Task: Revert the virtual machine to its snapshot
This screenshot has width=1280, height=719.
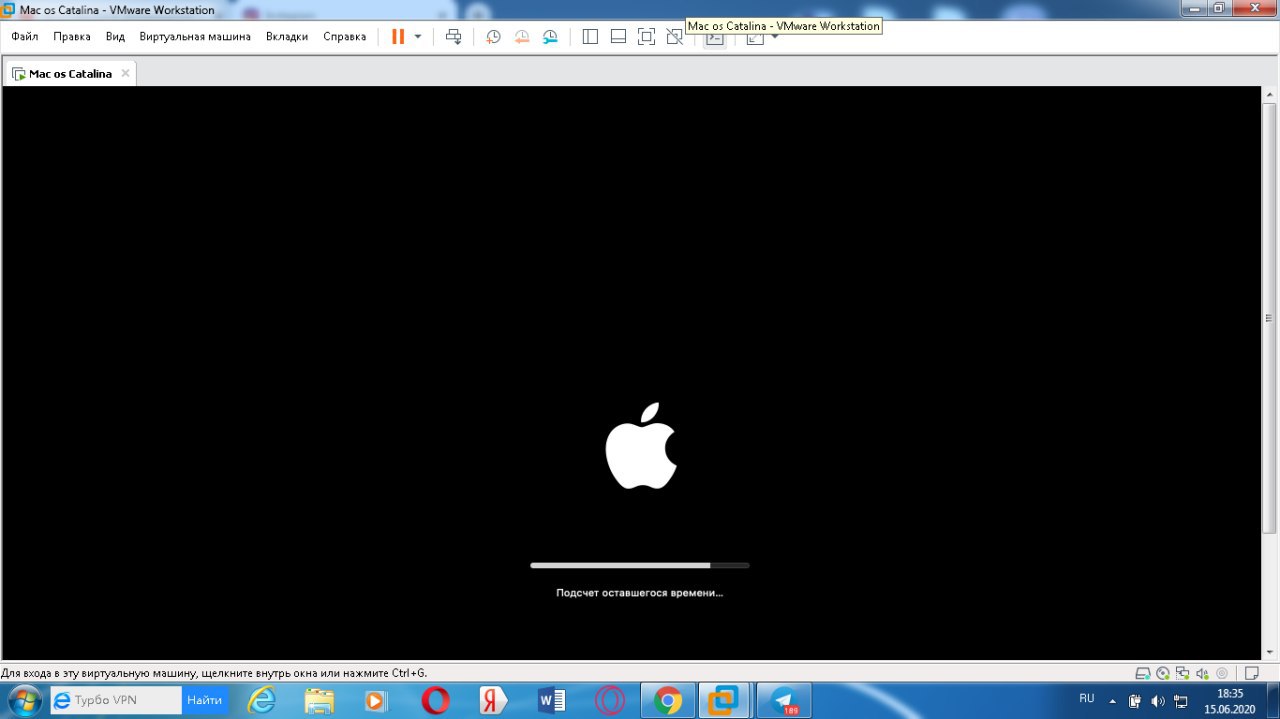Action: pos(521,36)
